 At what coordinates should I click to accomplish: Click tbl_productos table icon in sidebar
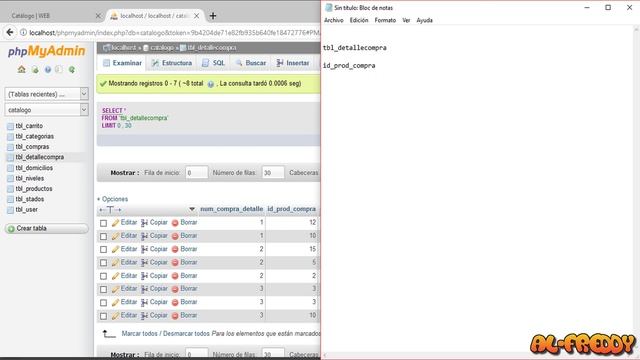10,189
